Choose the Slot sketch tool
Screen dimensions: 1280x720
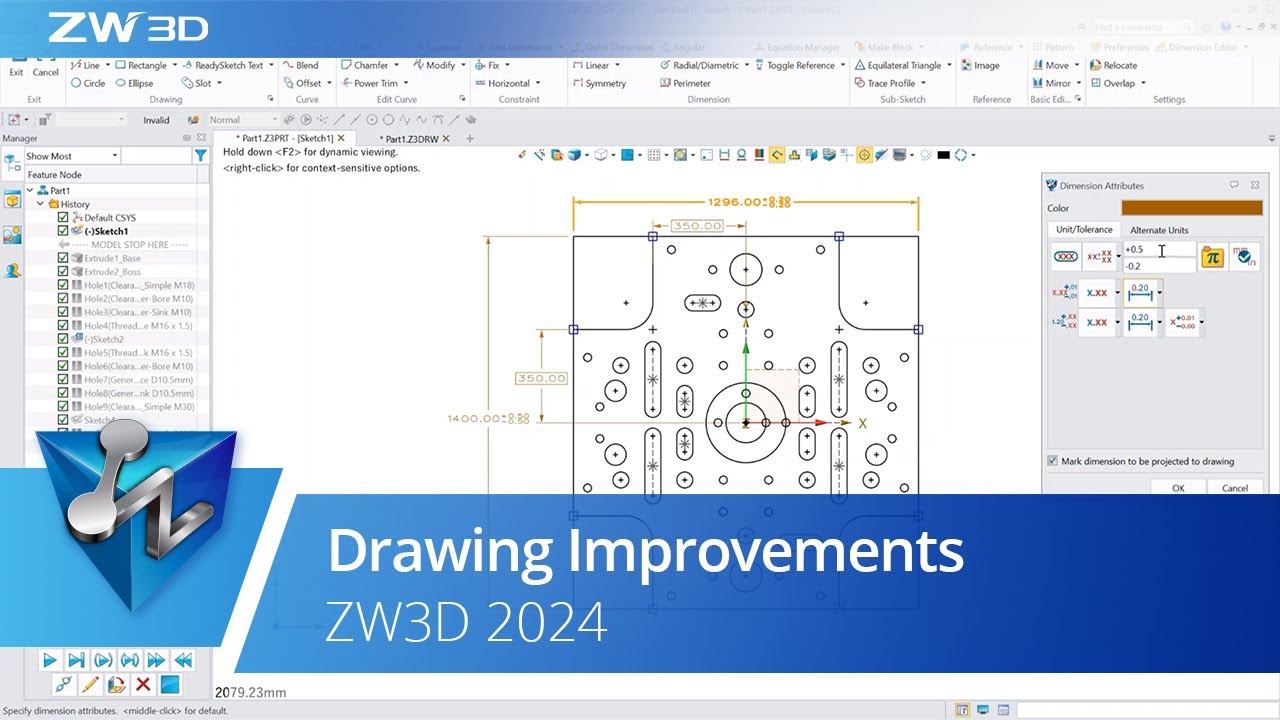195,83
